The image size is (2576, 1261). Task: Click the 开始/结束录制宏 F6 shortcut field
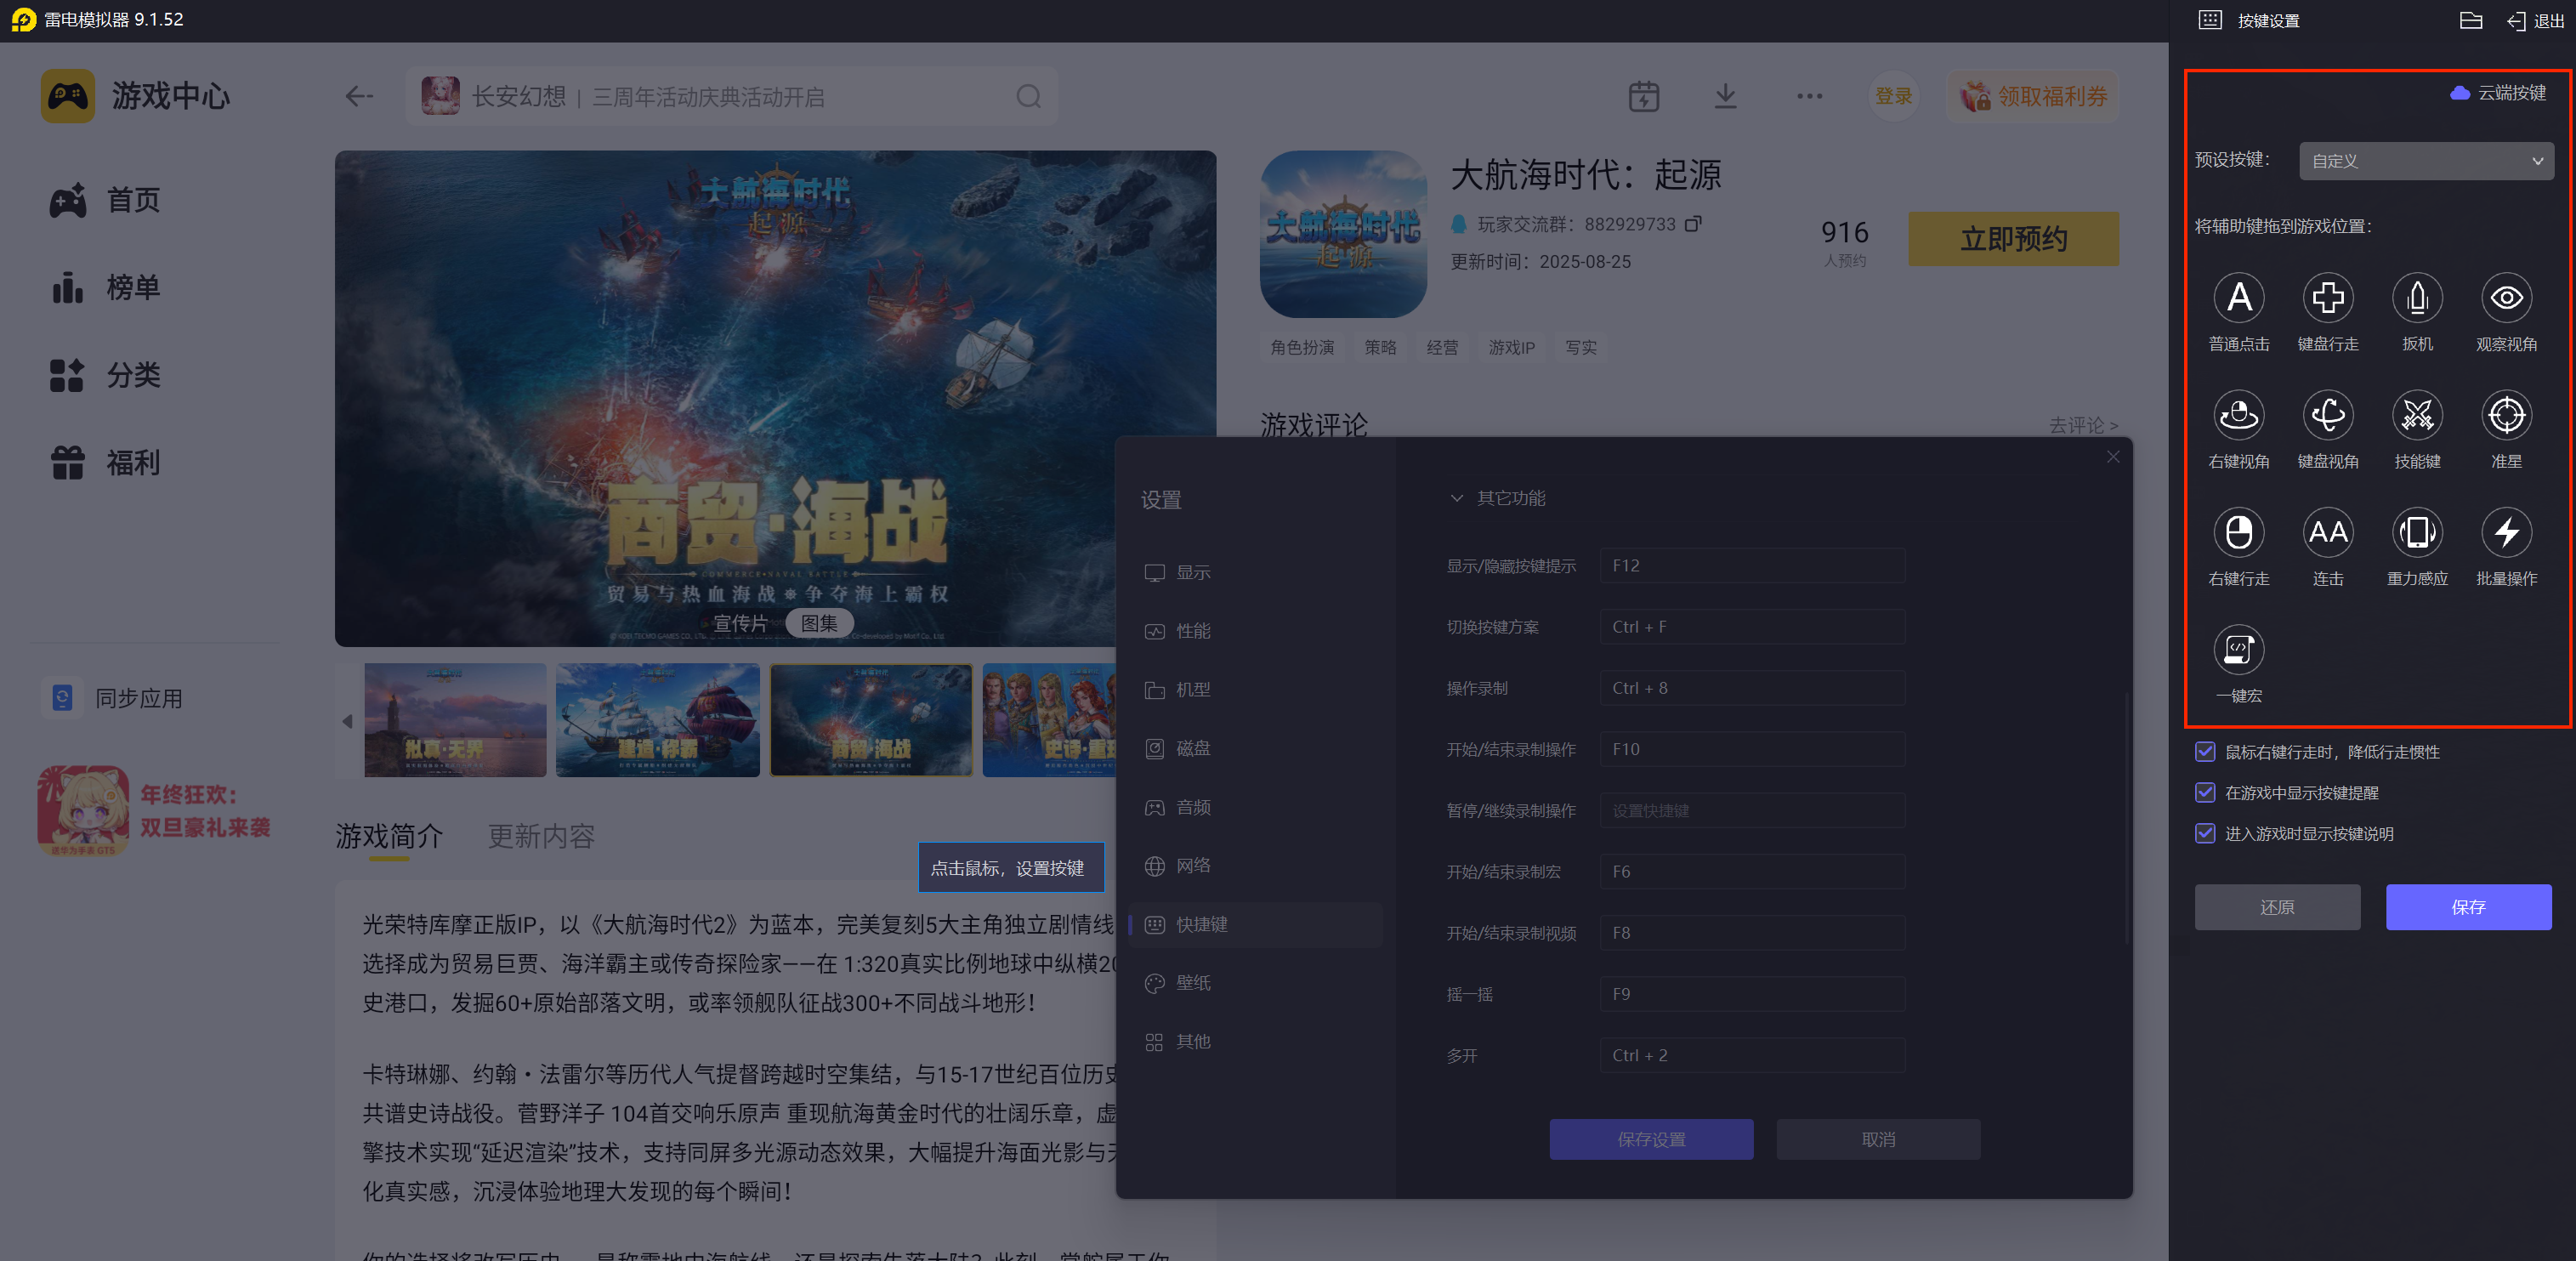(1751, 871)
